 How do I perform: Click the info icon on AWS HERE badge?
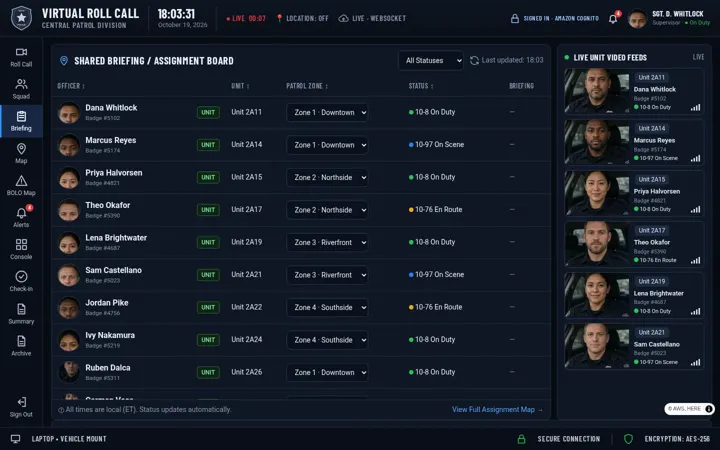pyautogui.click(x=709, y=409)
